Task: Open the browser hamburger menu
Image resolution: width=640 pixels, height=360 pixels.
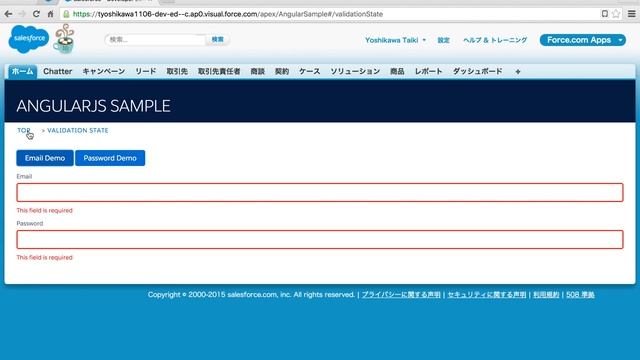Action: tap(631, 14)
